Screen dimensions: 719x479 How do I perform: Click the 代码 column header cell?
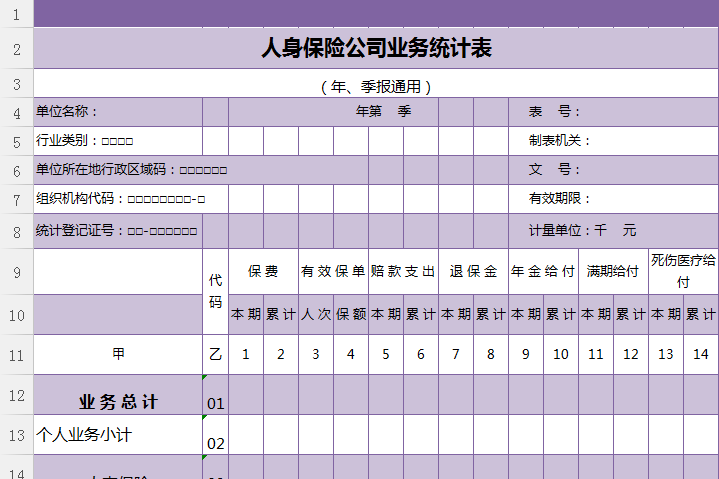point(215,291)
